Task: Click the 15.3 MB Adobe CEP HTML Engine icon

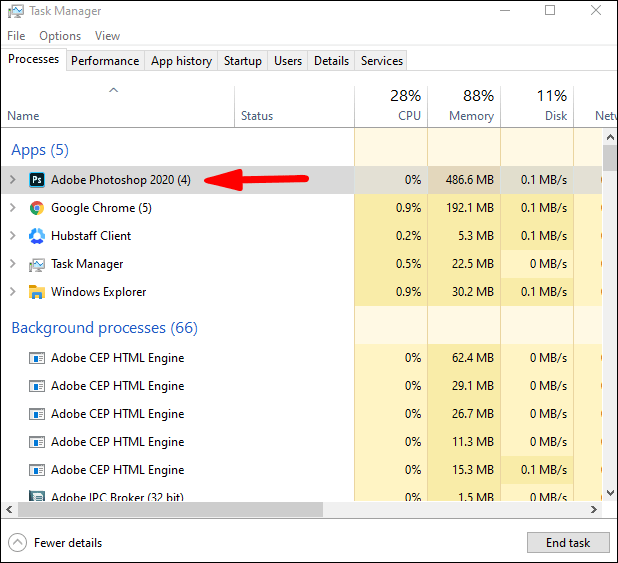Action: [37, 470]
